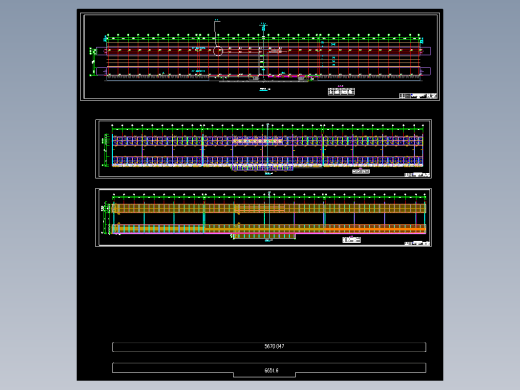Click the small table legend in top sheet
The image size is (520, 390).
click(x=341, y=91)
